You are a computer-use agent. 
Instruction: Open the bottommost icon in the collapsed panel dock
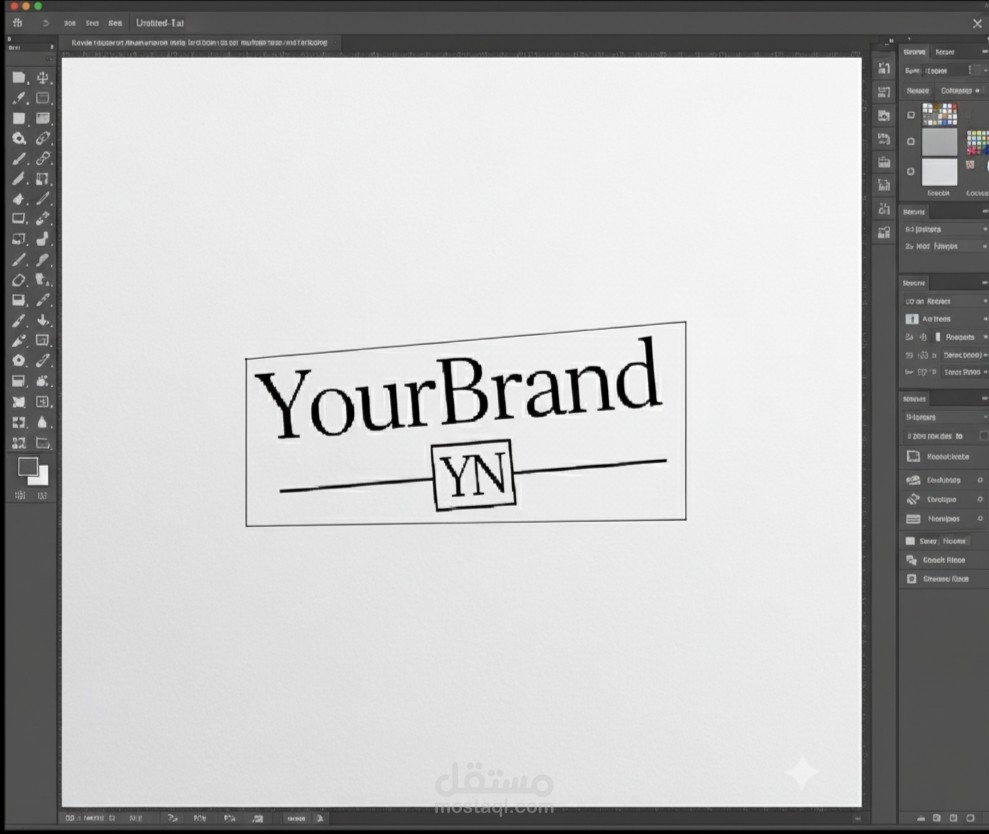click(x=884, y=233)
